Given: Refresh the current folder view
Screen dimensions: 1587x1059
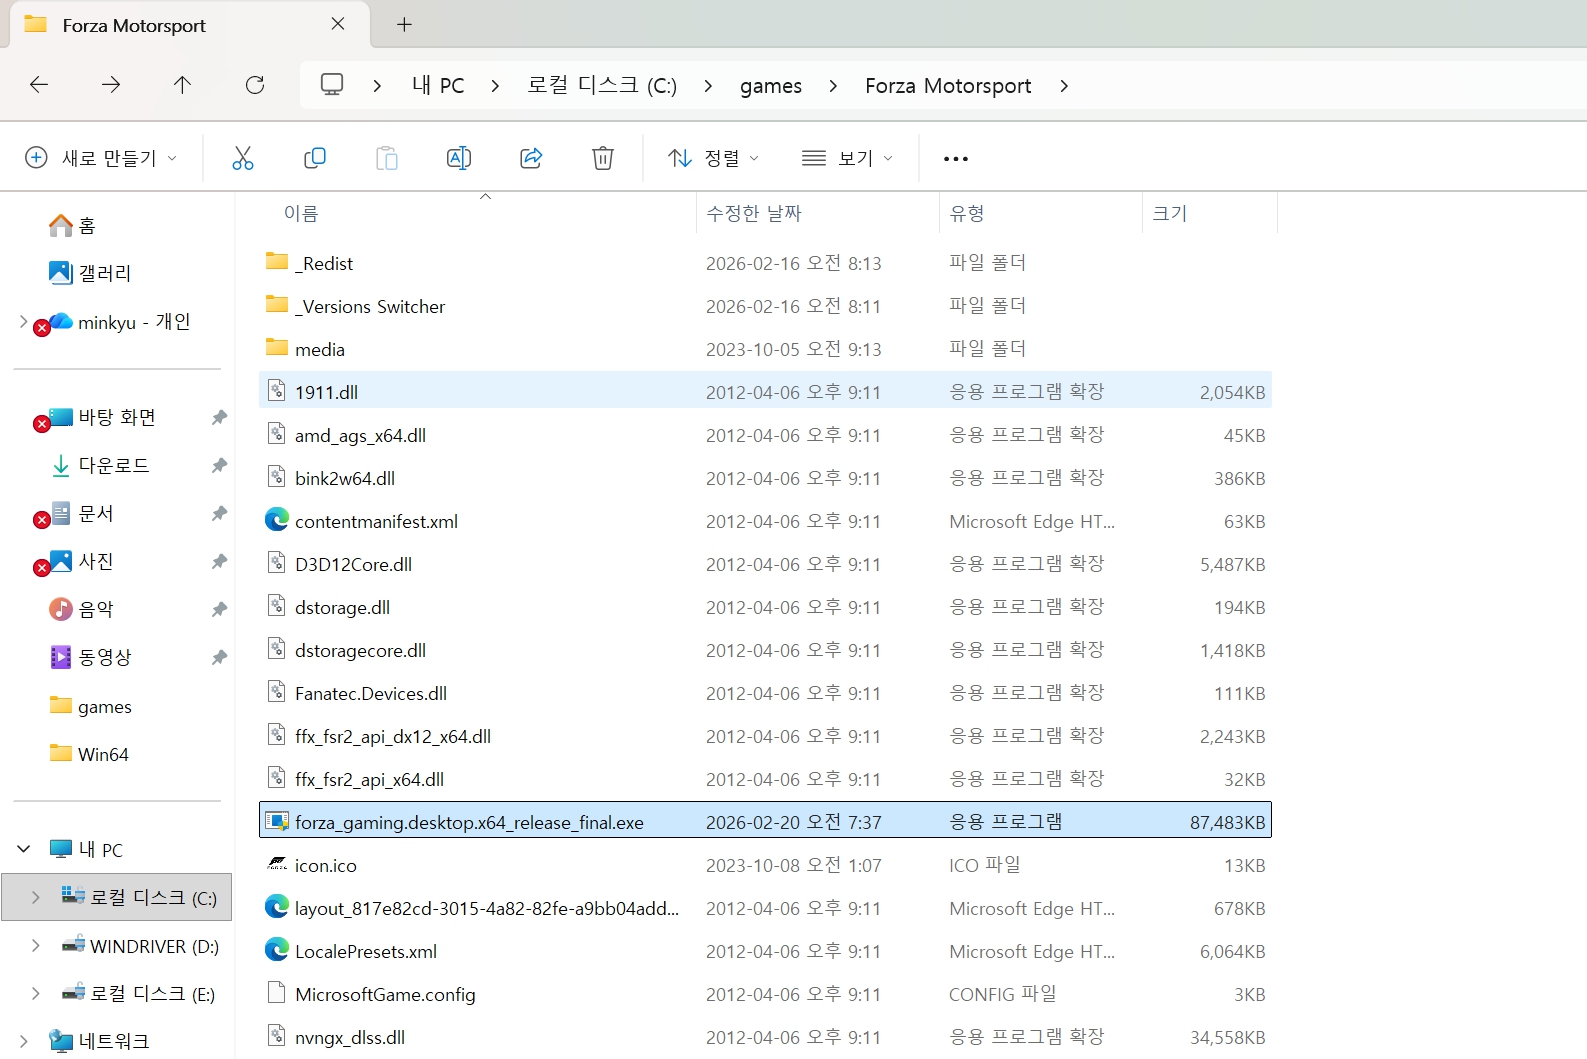Looking at the screenshot, I should [x=255, y=85].
